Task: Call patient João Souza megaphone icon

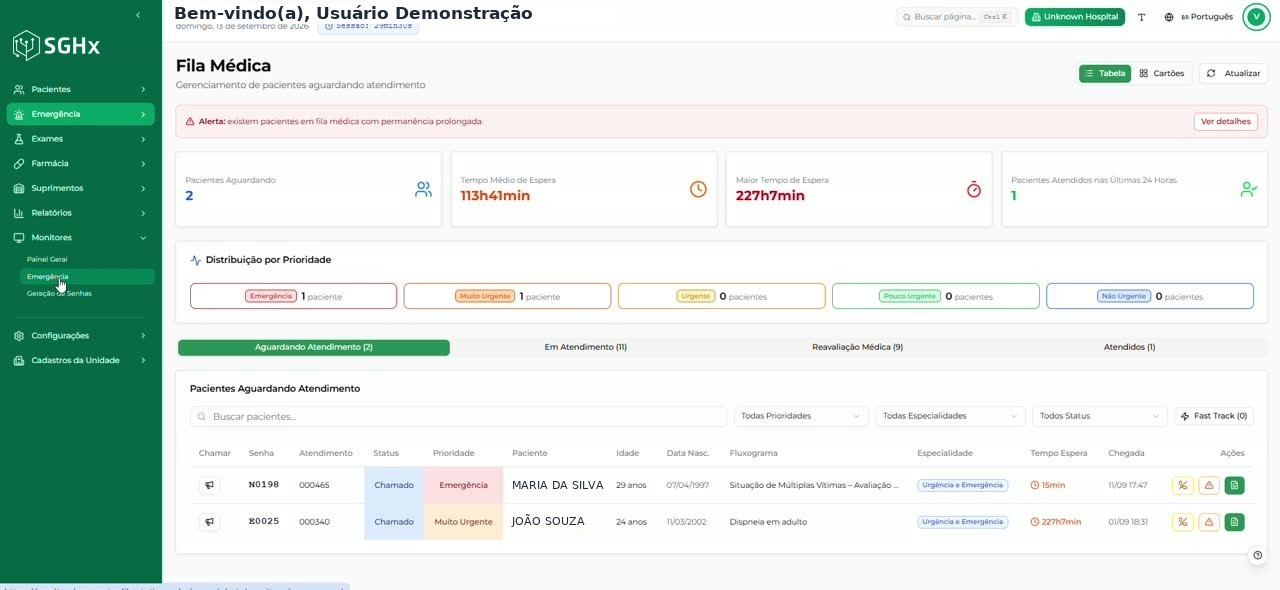Action: tap(209, 522)
